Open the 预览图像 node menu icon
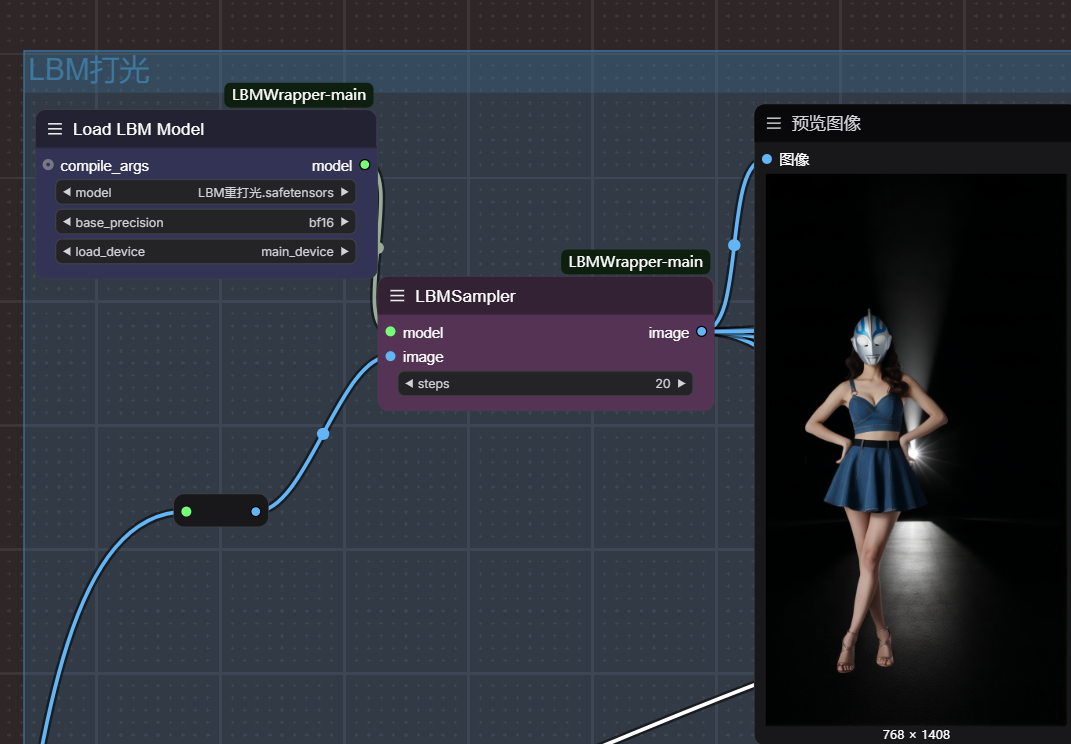Screen dimensions: 1071x744 tap(773, 123)
